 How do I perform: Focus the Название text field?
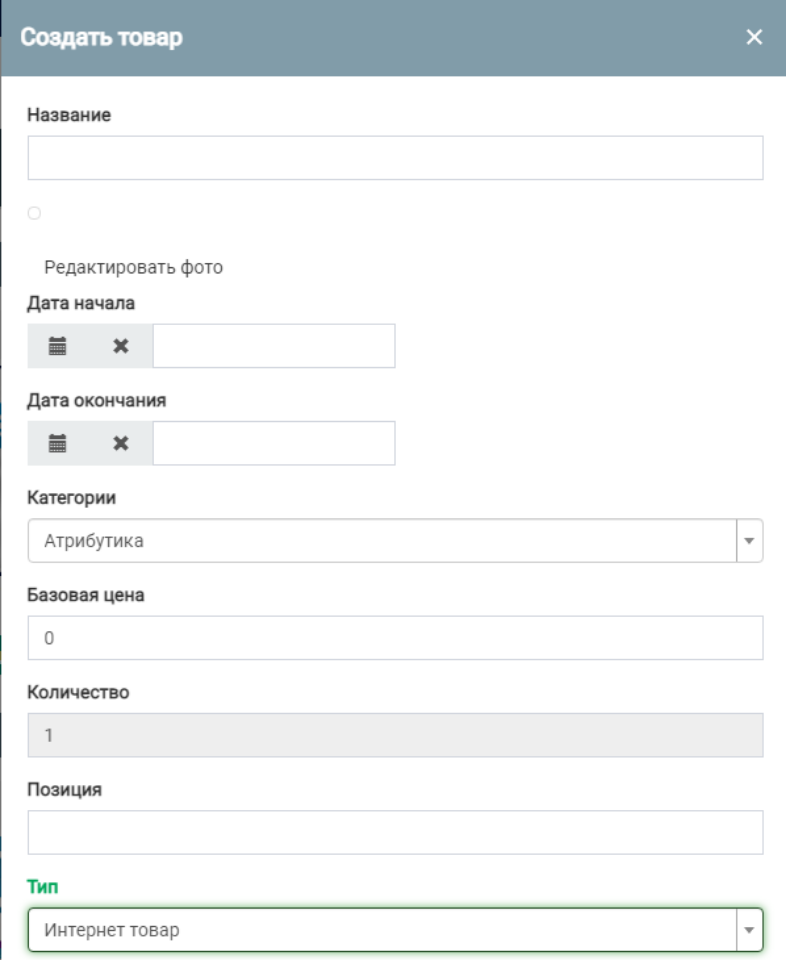pyautogui.click(x=395, y=158)
